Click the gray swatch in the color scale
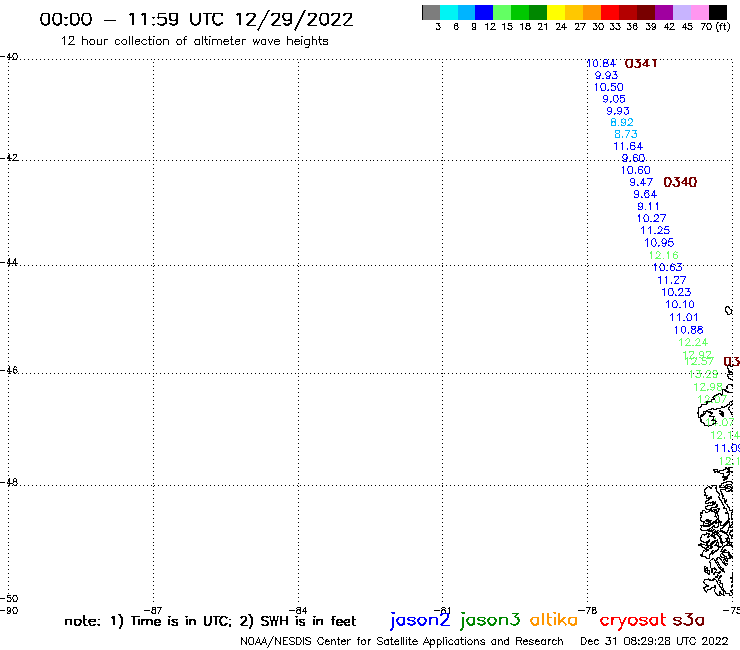740x650 pixels. point(431,12)
